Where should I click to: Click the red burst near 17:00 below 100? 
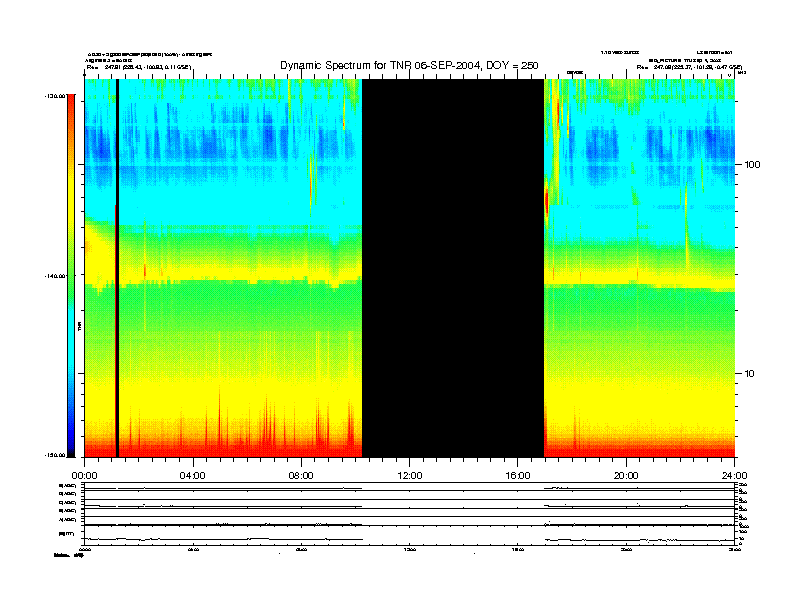coord(547,201)
